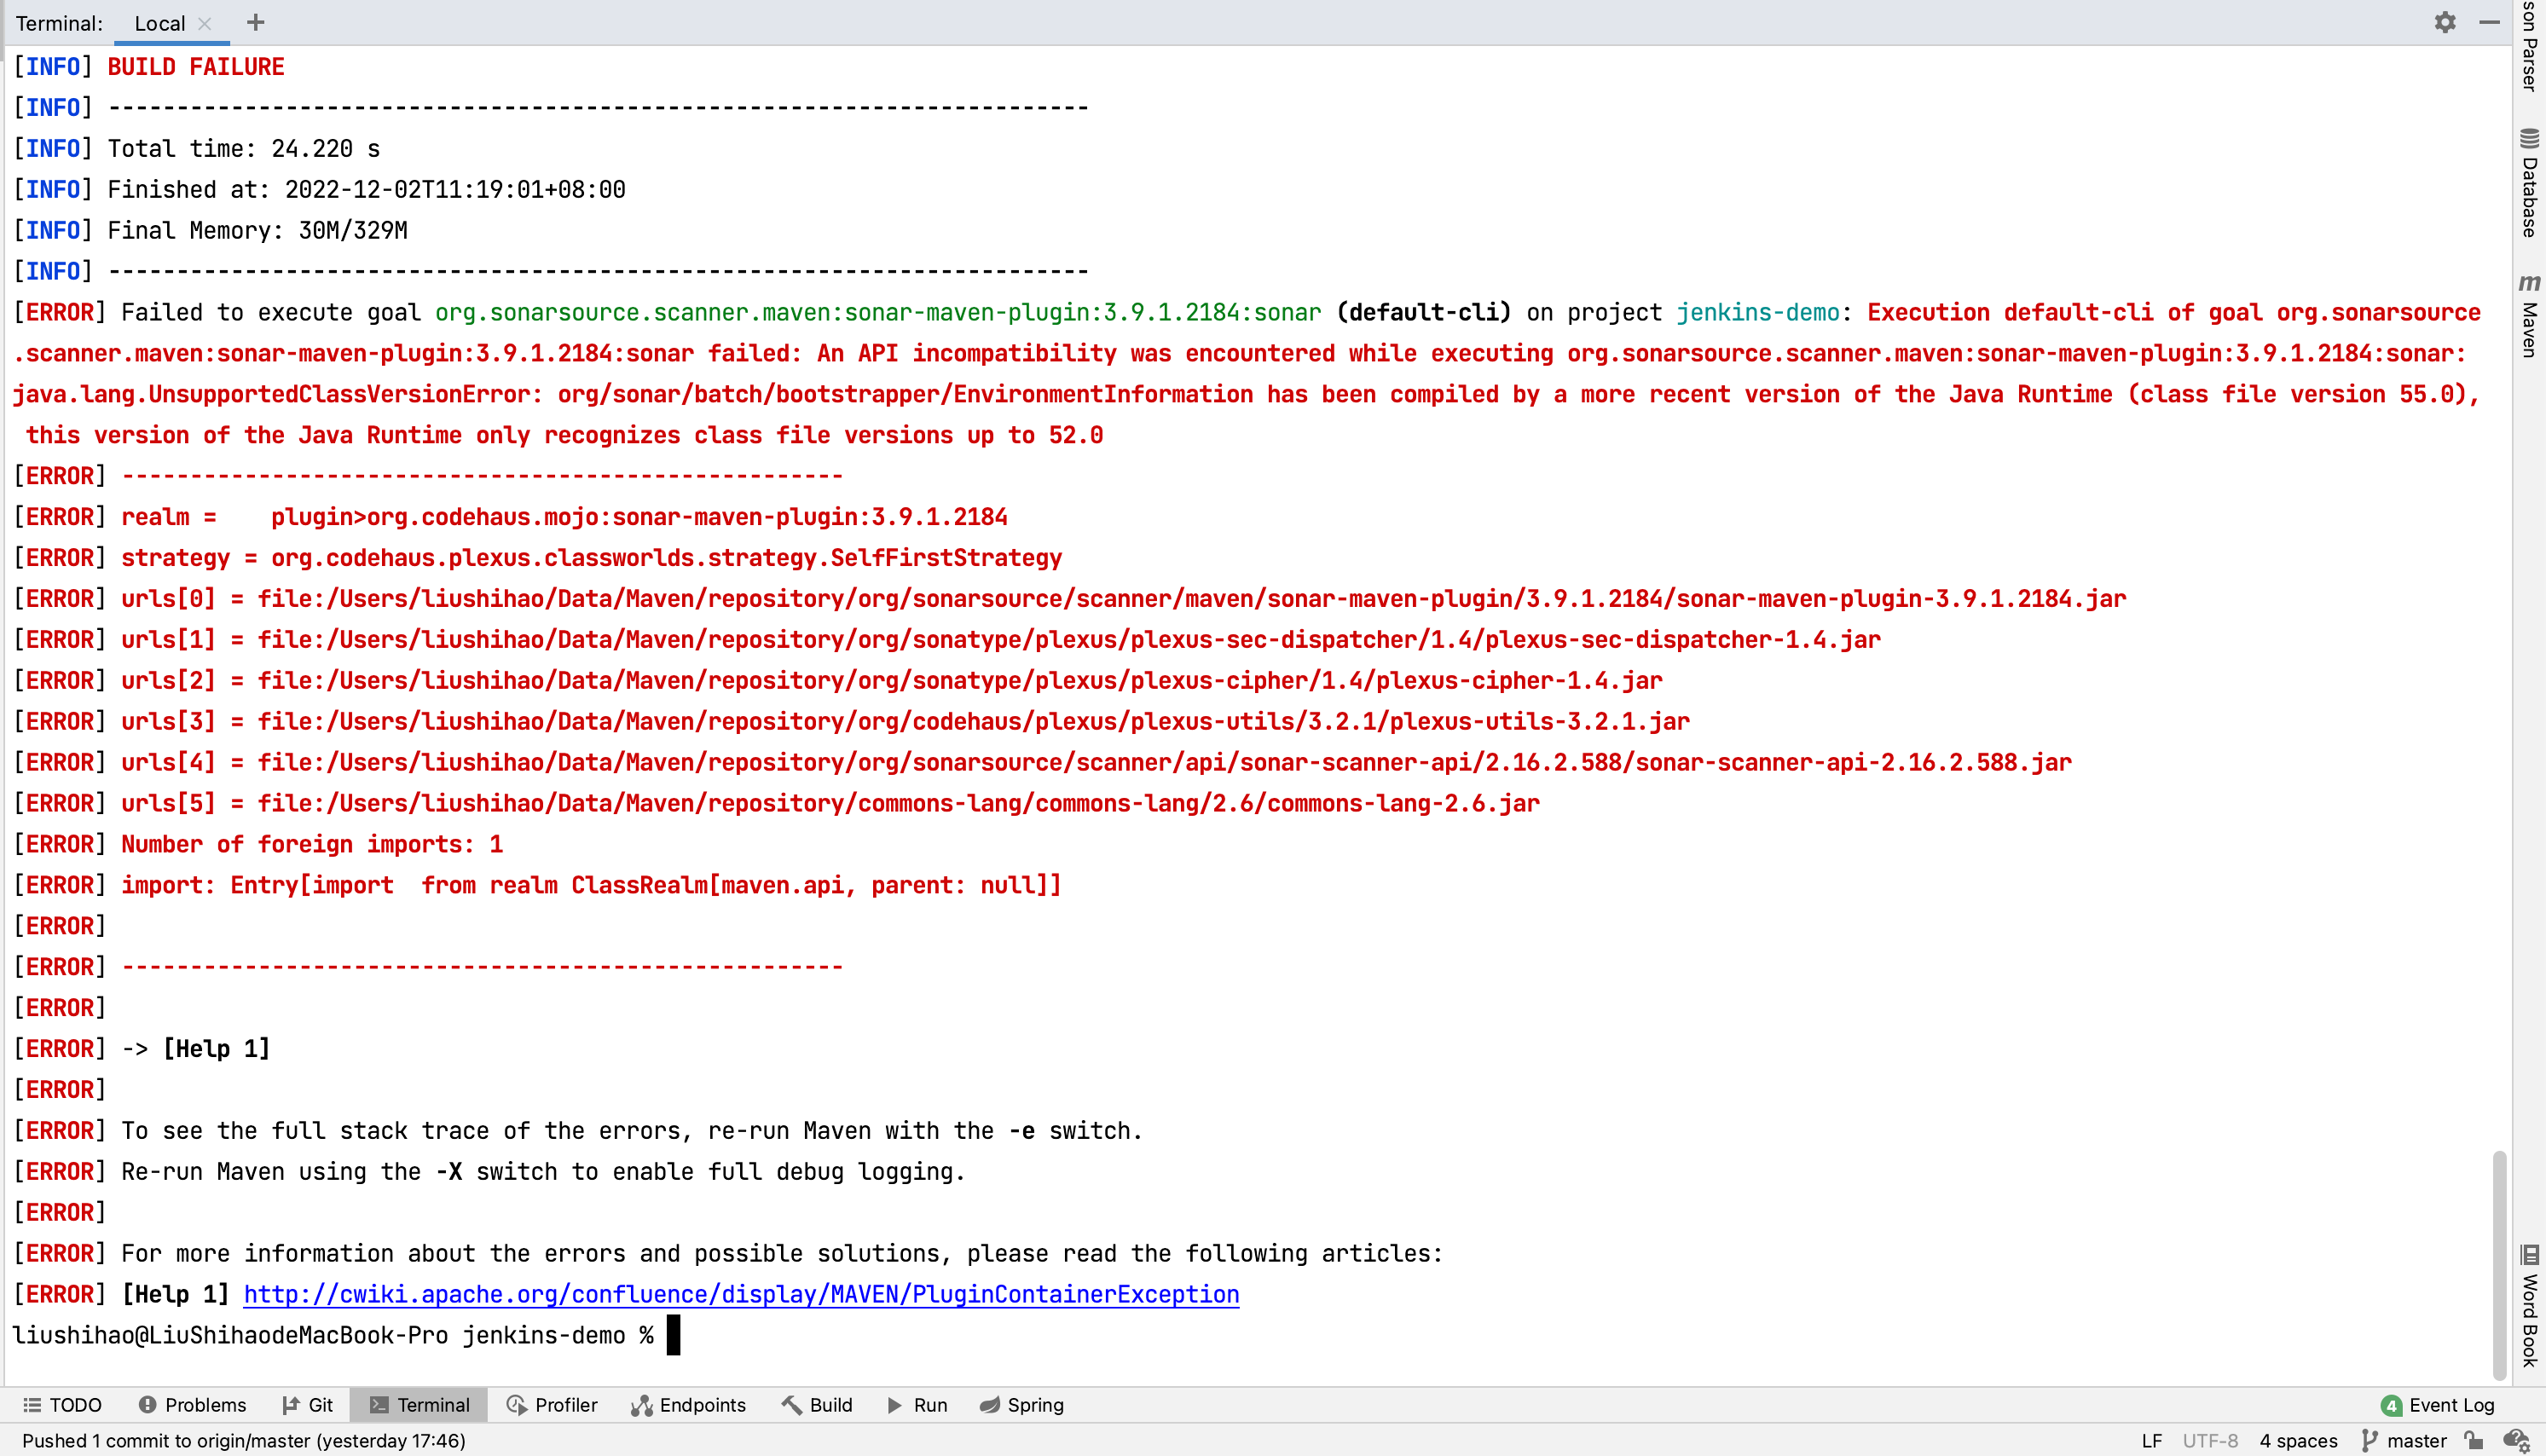
Task: Open the 4 spaces indent dropdown
Action: coord(2298,1440)
